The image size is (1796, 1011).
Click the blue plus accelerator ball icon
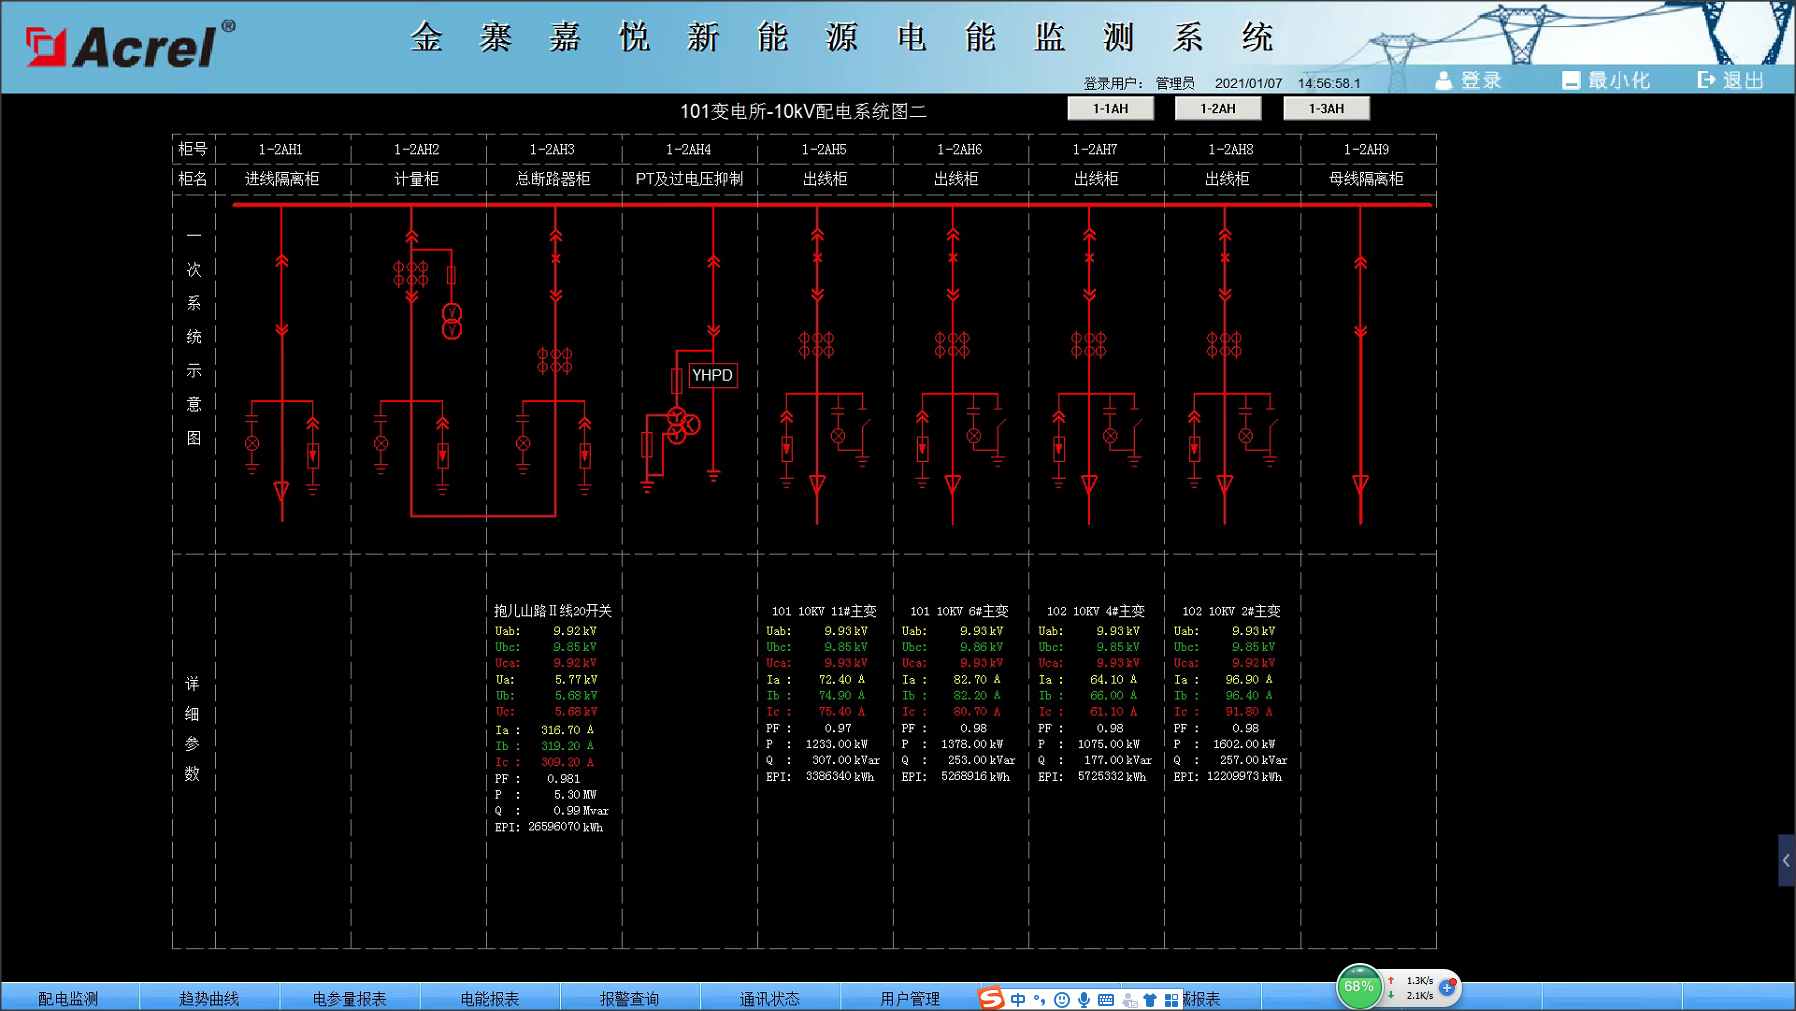tap(1447, 987)
